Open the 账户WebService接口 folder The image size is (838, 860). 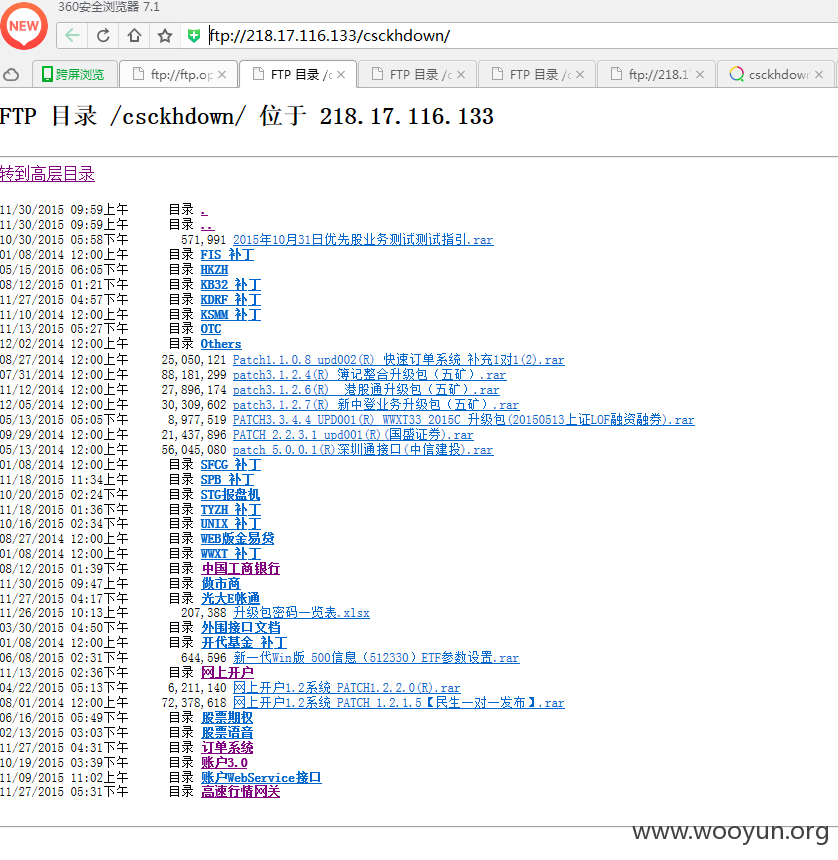coord(261,777)
